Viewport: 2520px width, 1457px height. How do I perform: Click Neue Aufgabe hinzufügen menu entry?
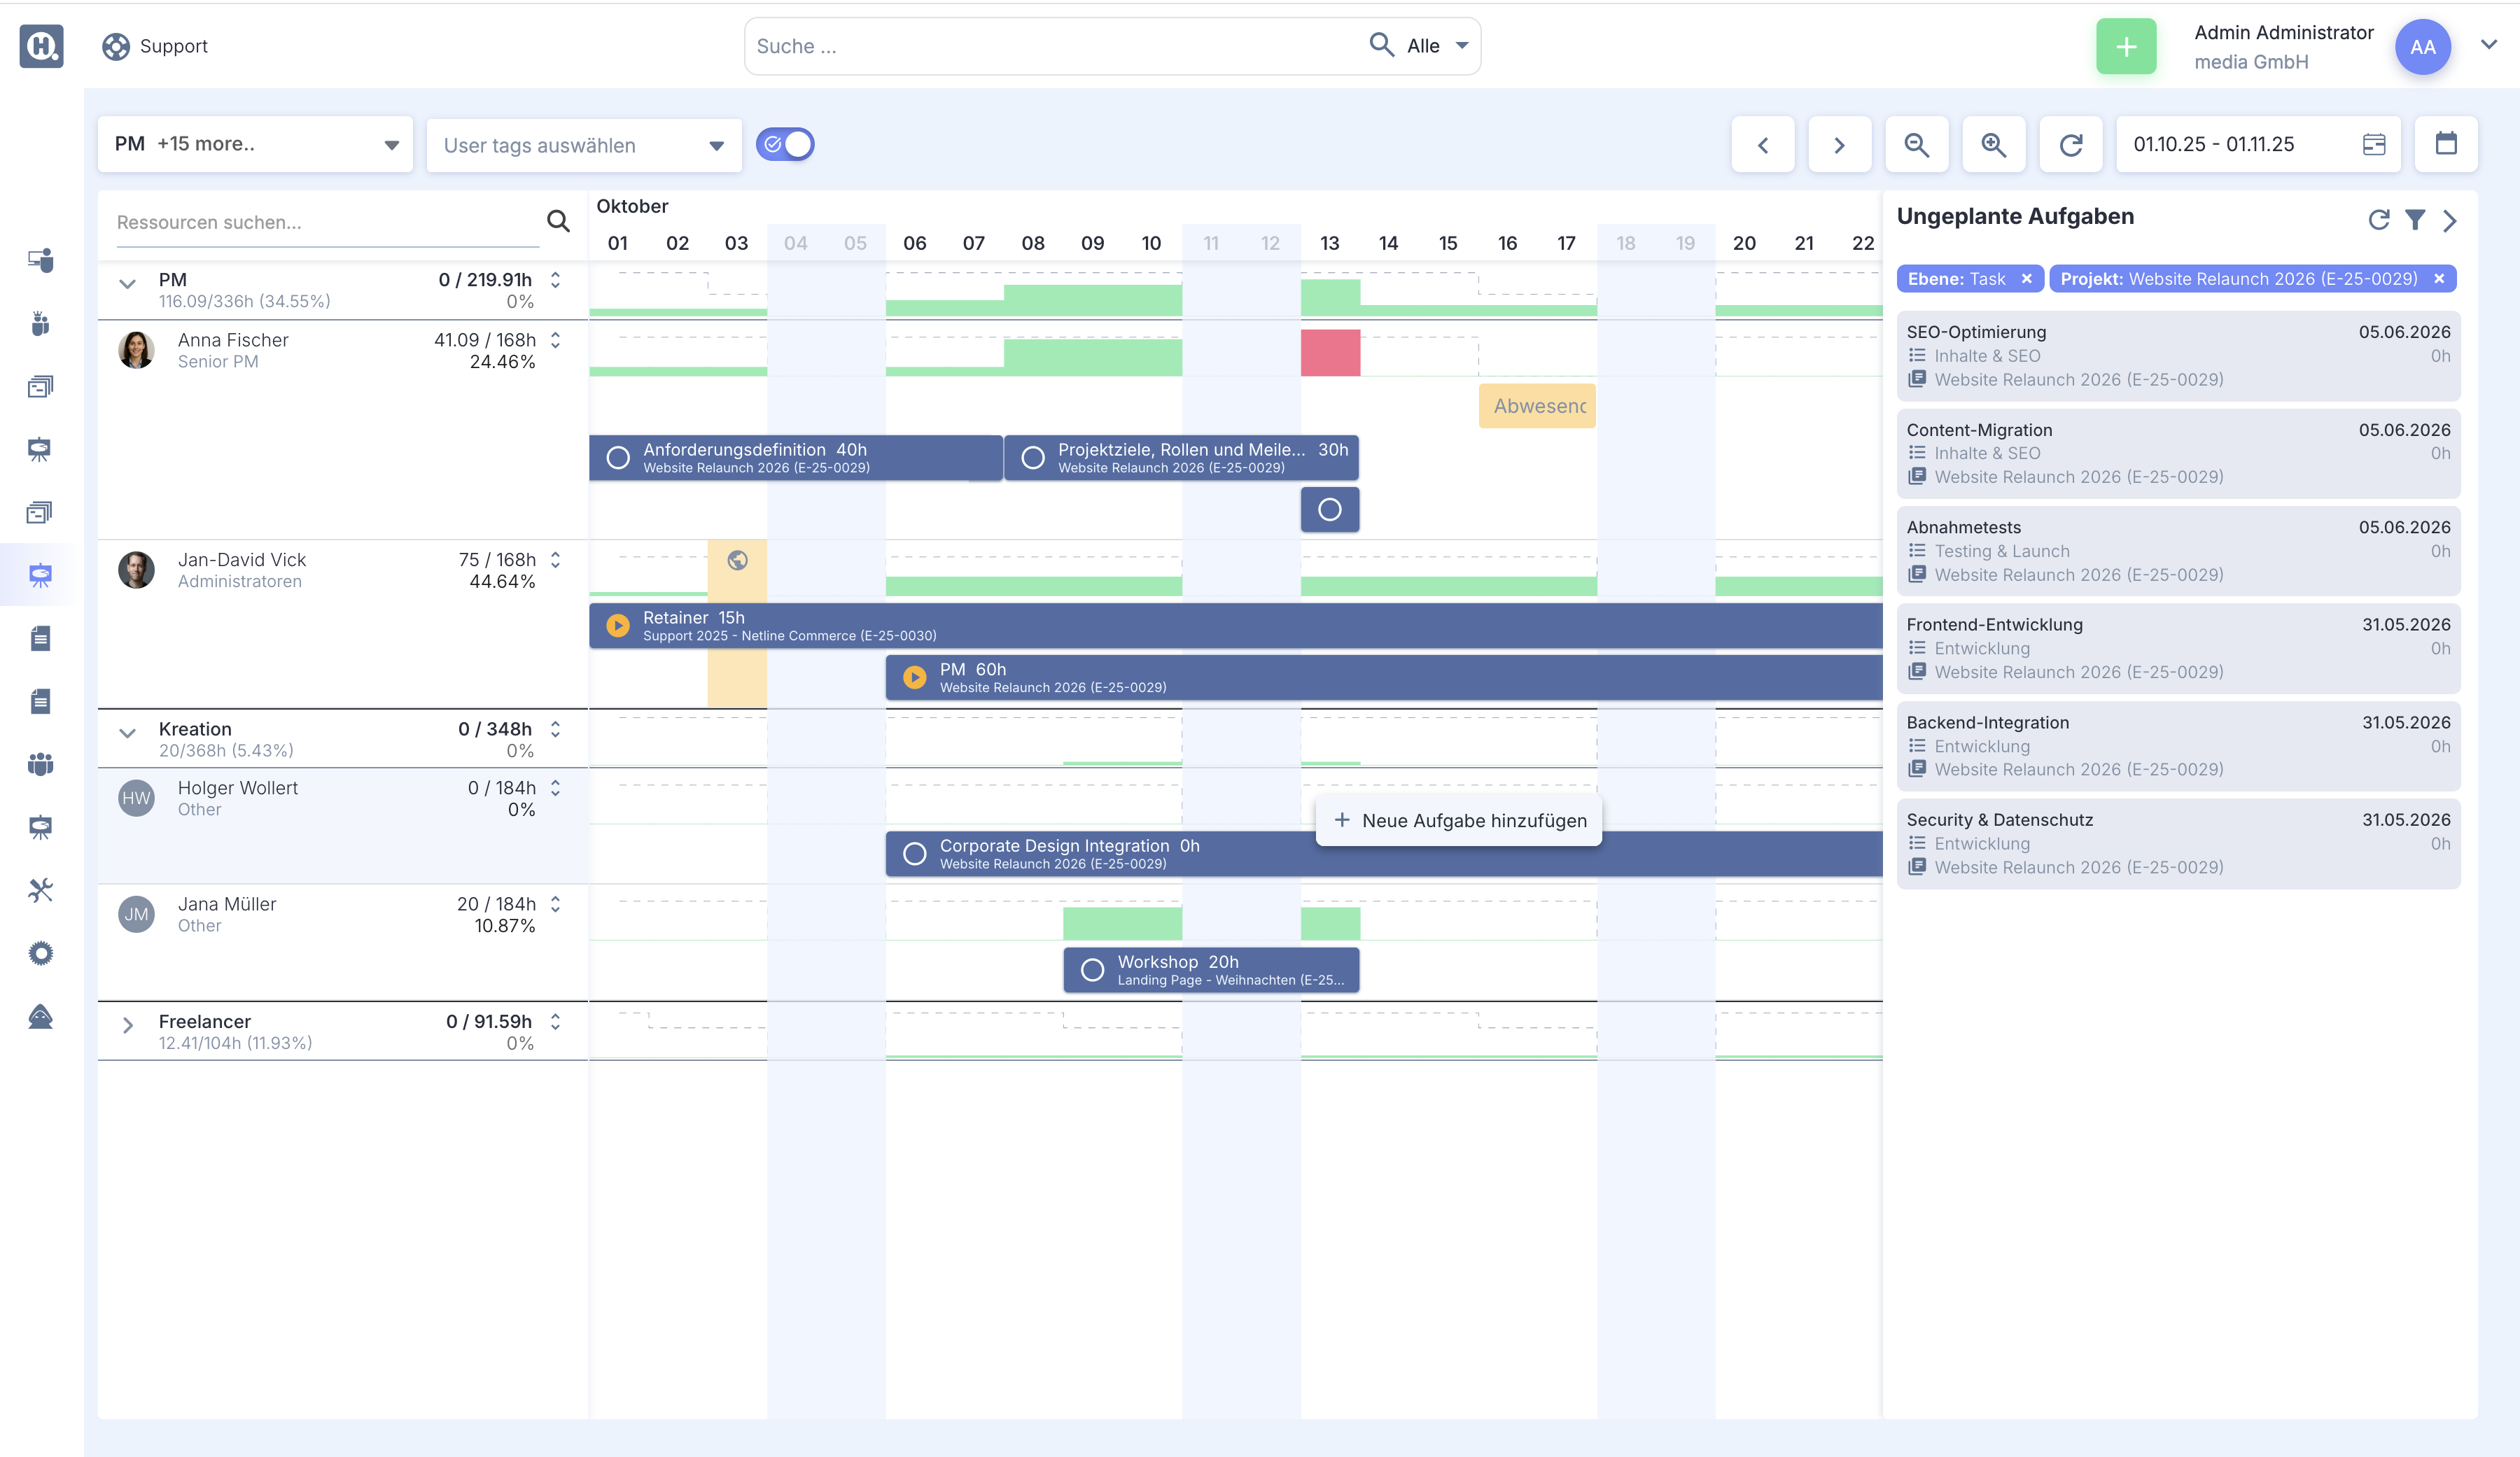pos(1459,821)
